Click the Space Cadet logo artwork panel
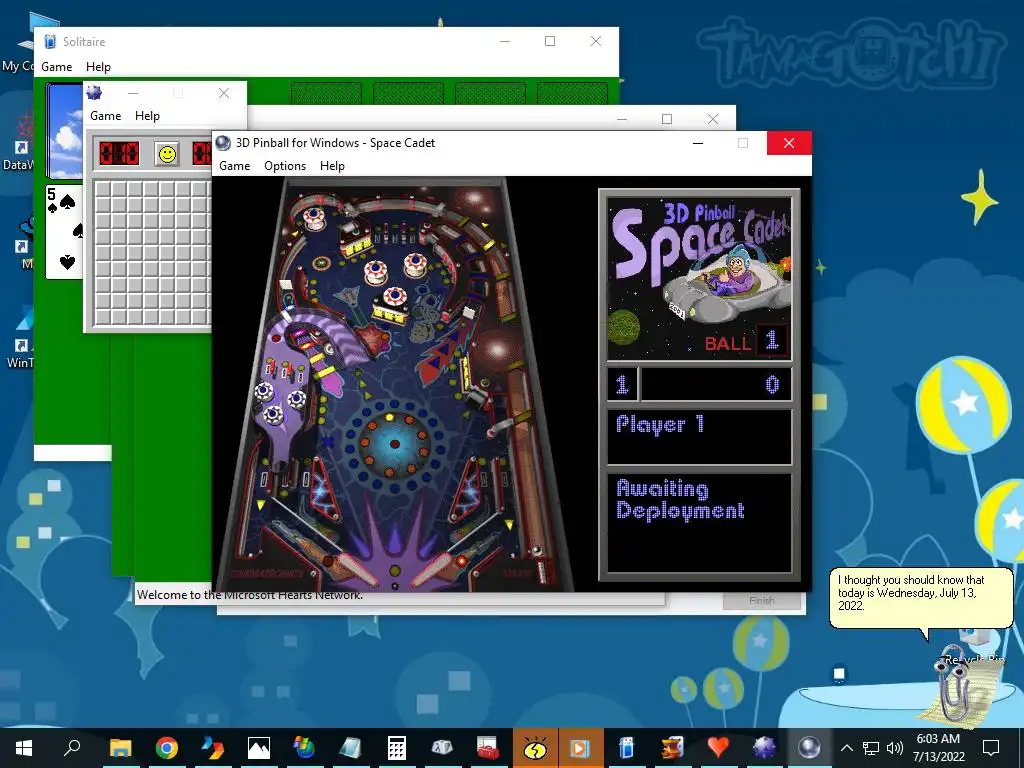 point(699,279)
